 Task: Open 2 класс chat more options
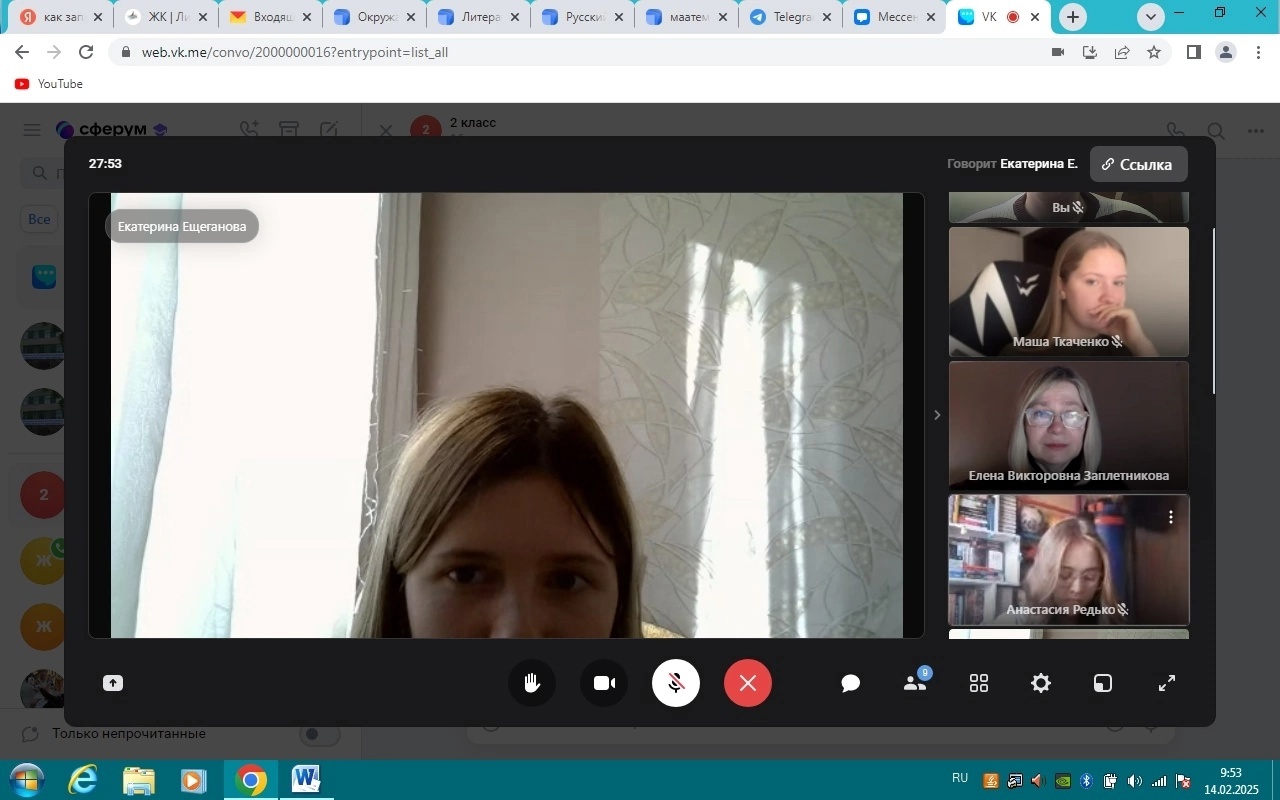pyautogui.click(x=1256, y=131)
